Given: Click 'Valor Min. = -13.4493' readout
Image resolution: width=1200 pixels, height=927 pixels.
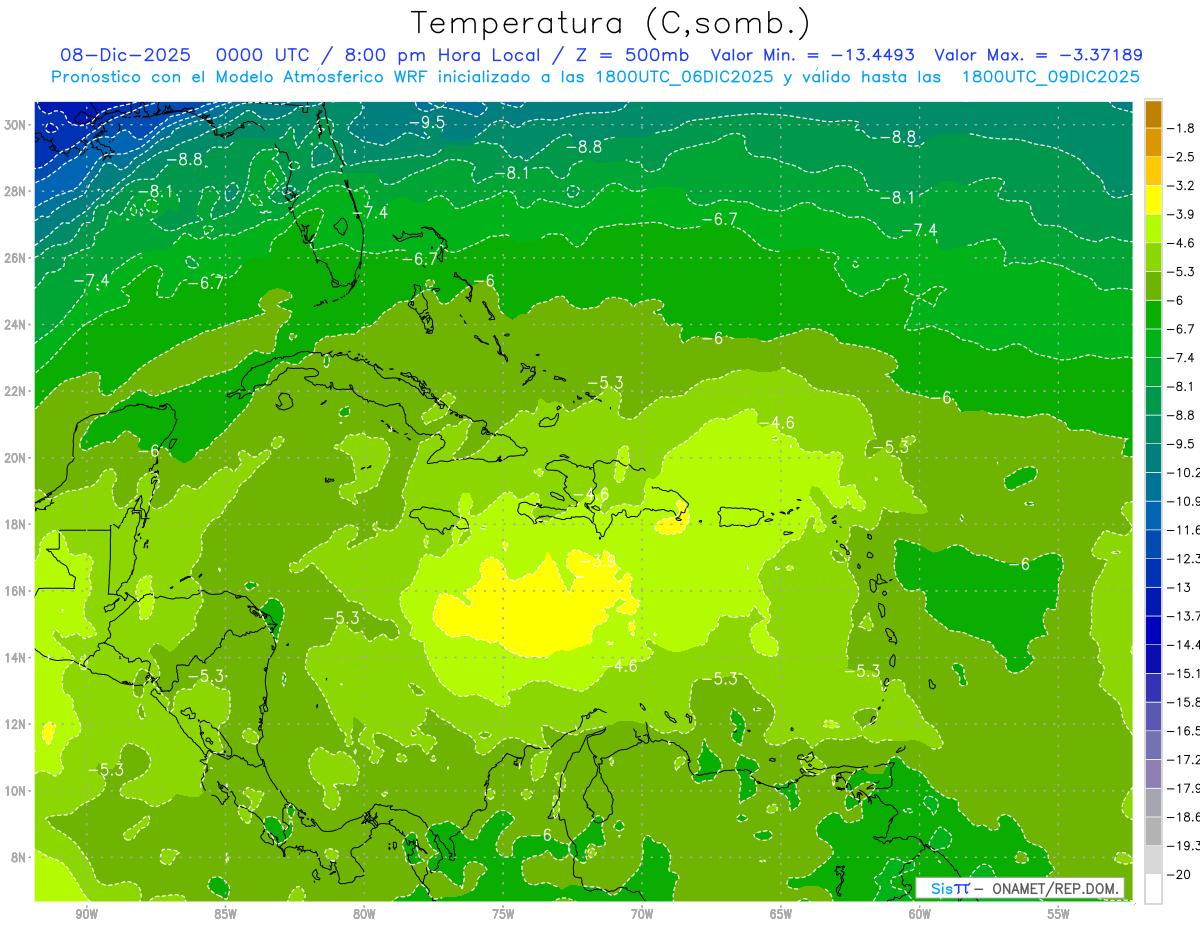Looking at the screenshot, I should [811, 55].
